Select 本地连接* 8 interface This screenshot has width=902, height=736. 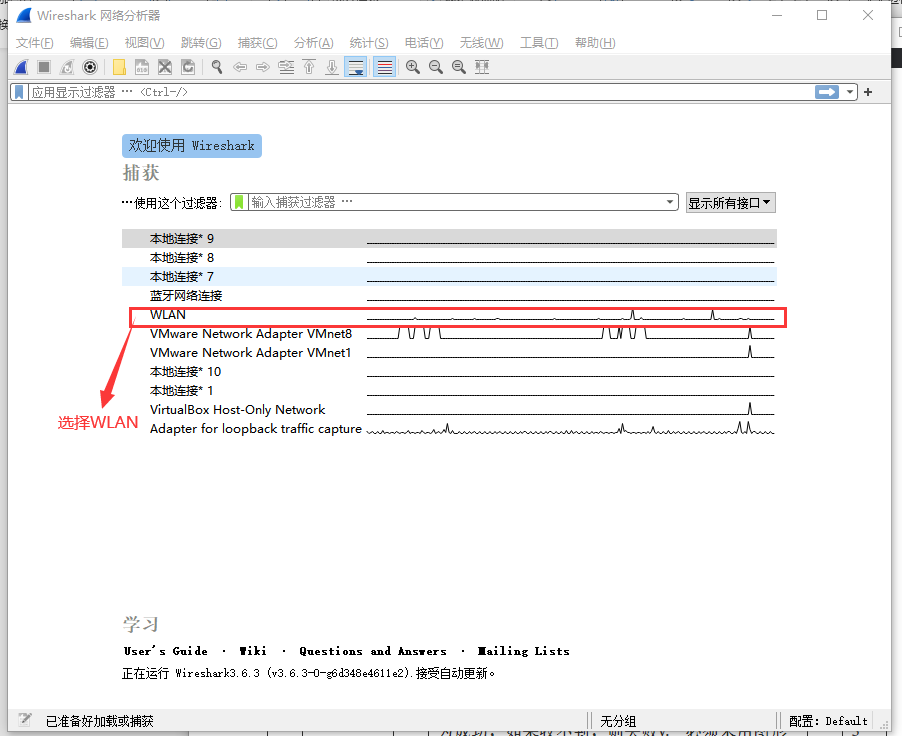coord(449,258)
